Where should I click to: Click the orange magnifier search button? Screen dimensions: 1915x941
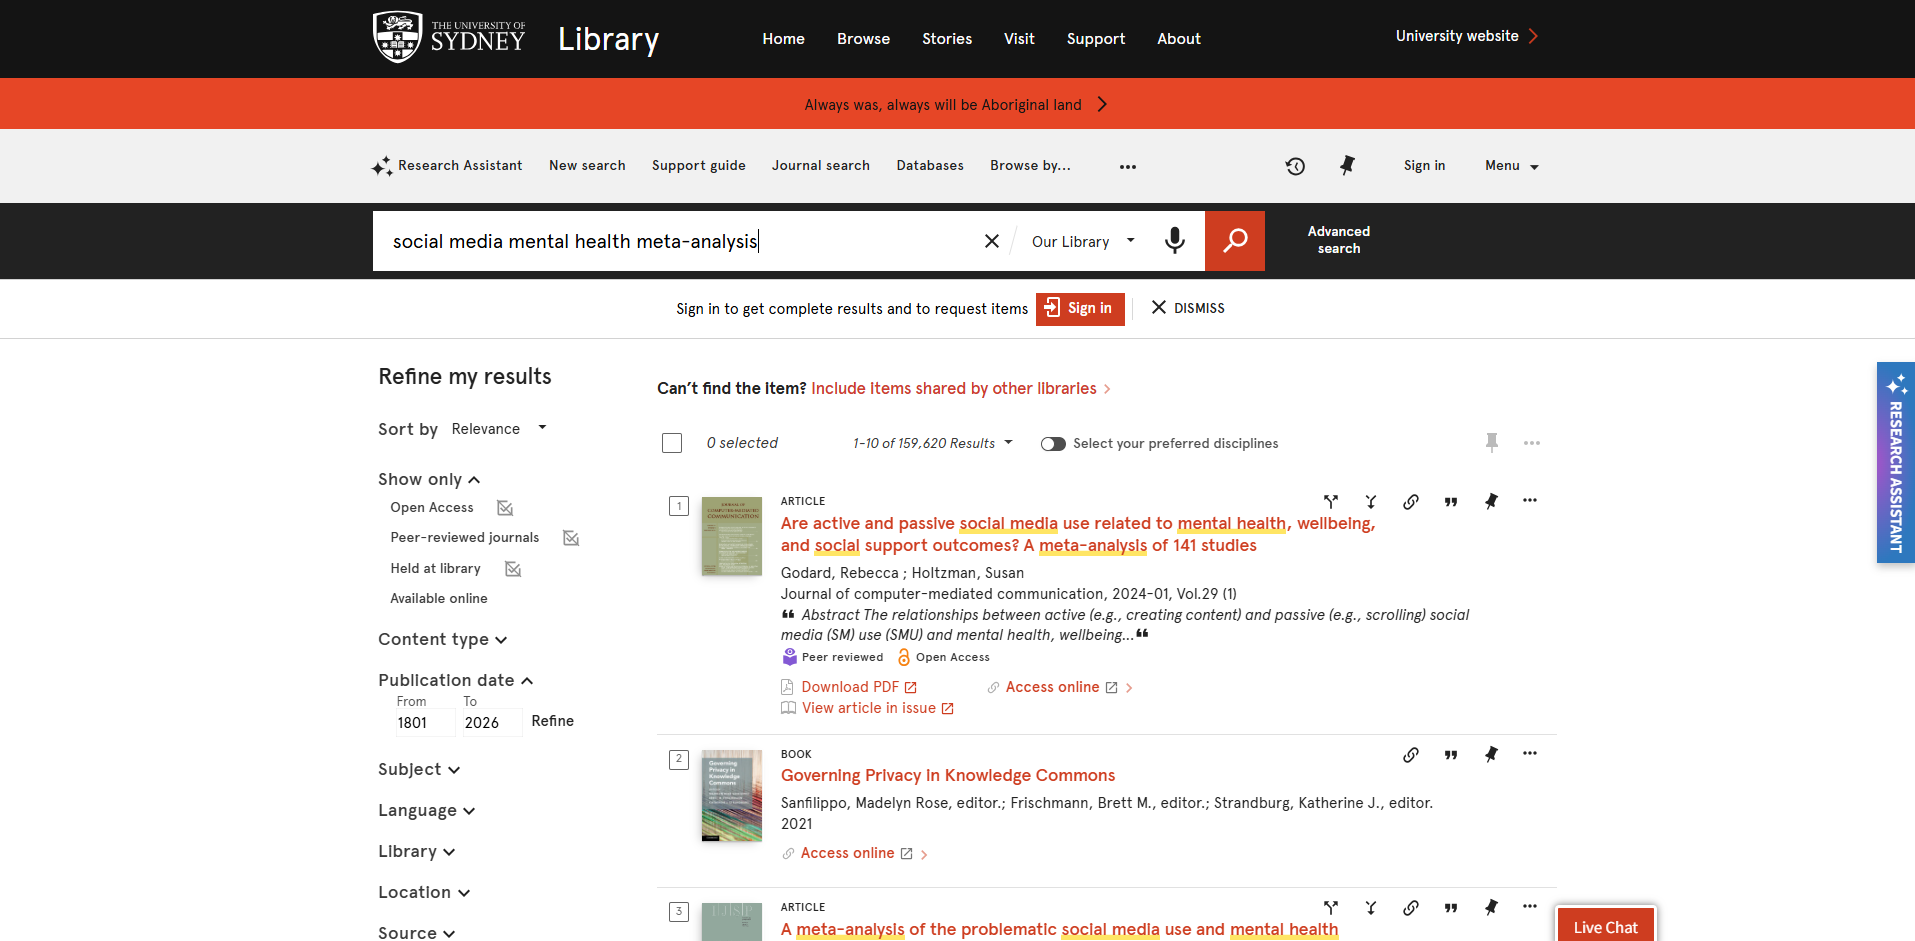[1235, 241]
